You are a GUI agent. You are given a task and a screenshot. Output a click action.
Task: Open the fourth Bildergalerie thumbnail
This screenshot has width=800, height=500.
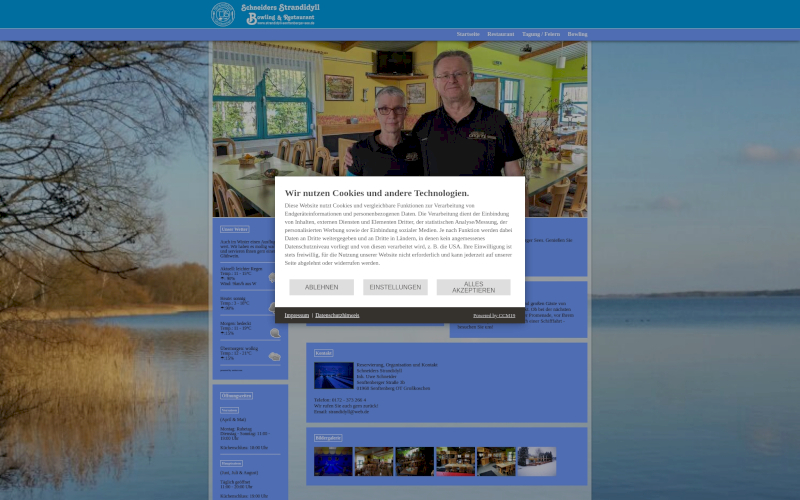(x=455, y=461)
